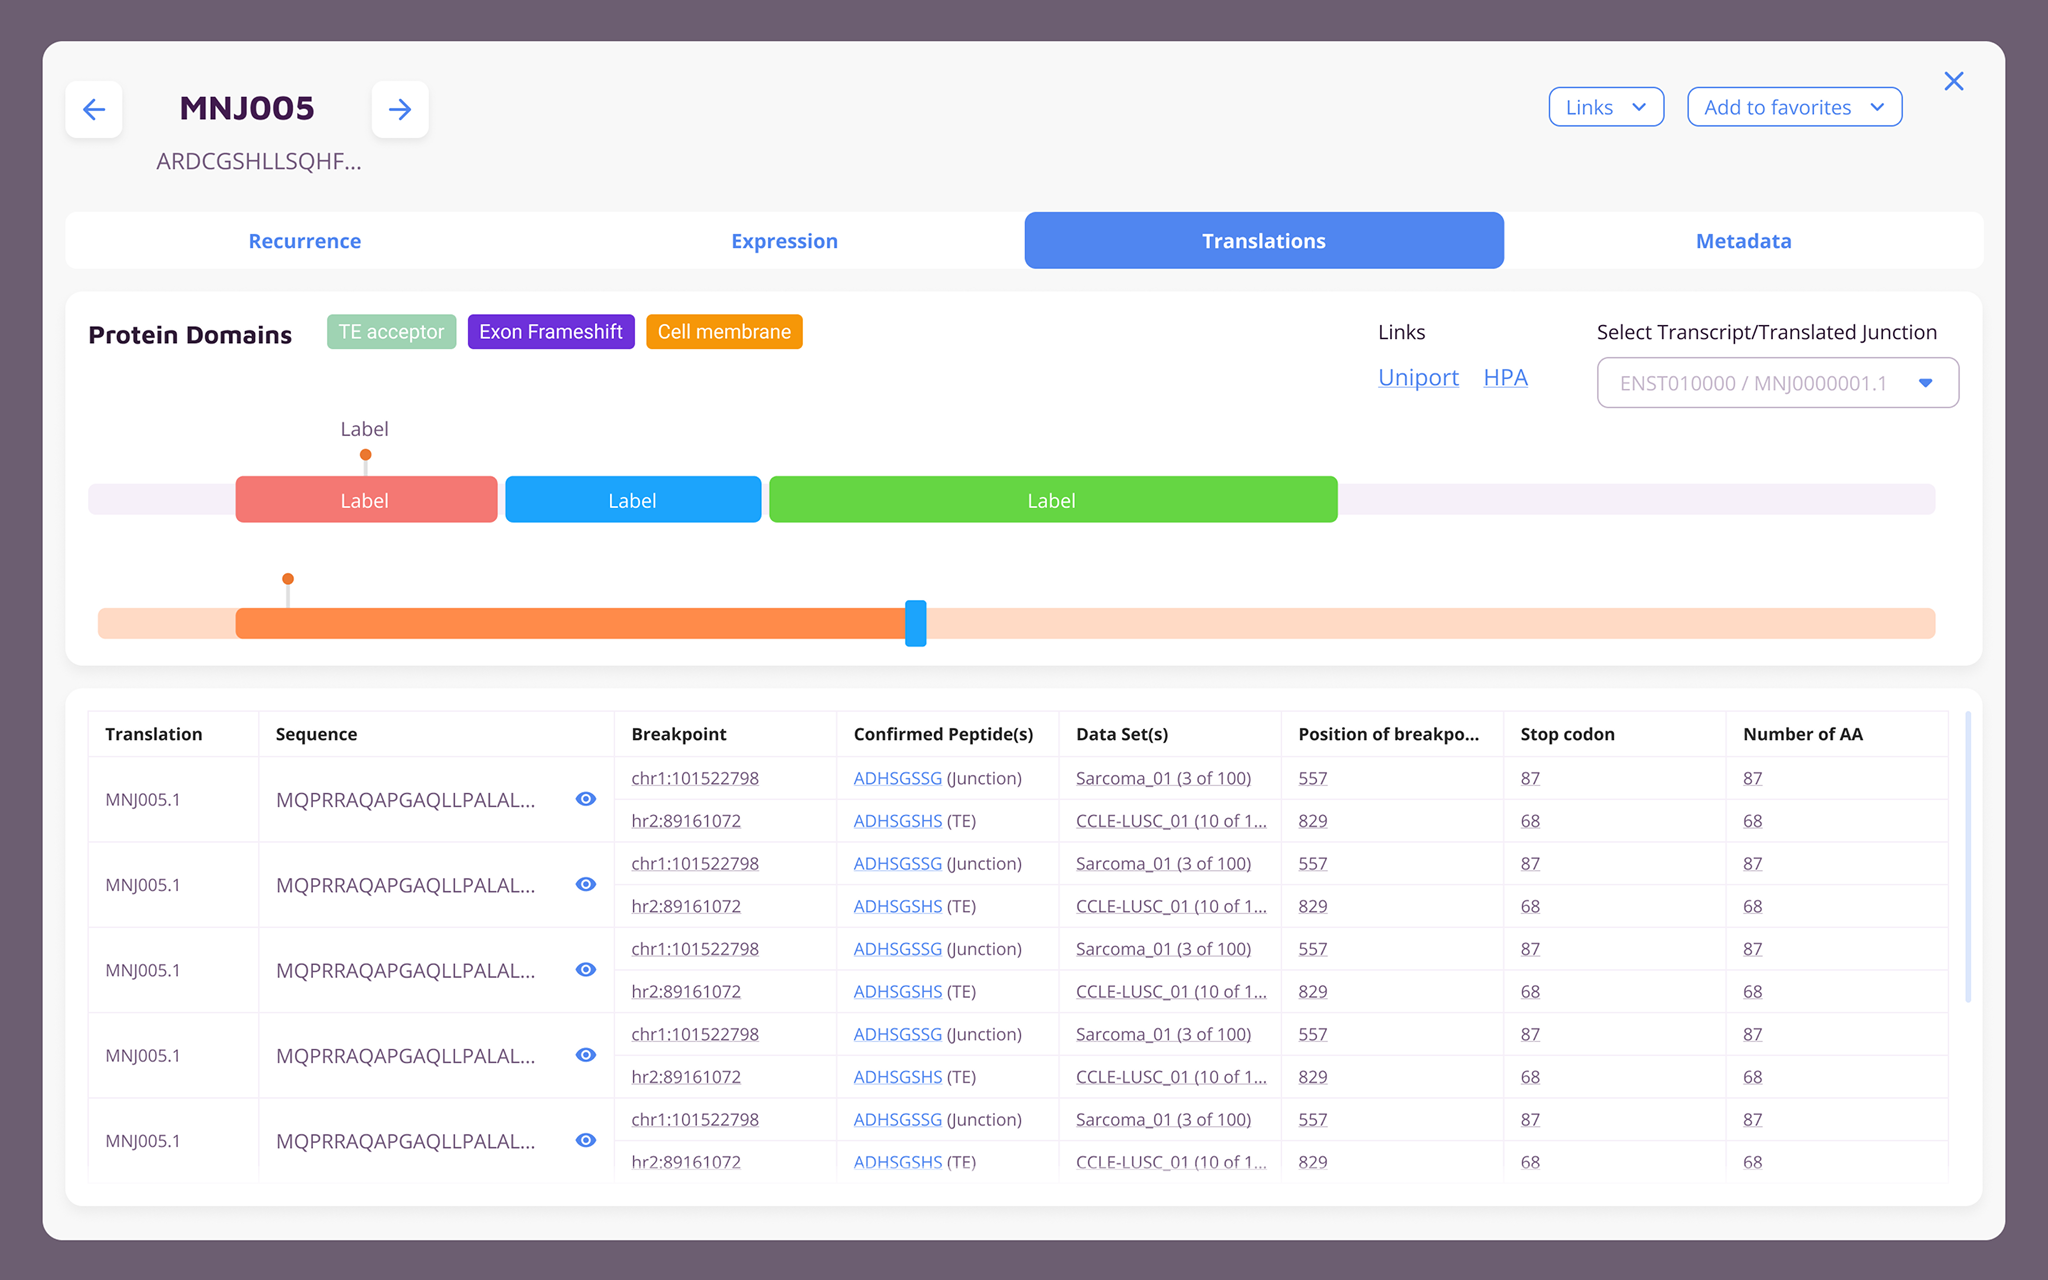The height and width of the screenshot is (1280, 2048).
Task: Click the blue breakpoint handle on the orange track
Action: (915, 623)
